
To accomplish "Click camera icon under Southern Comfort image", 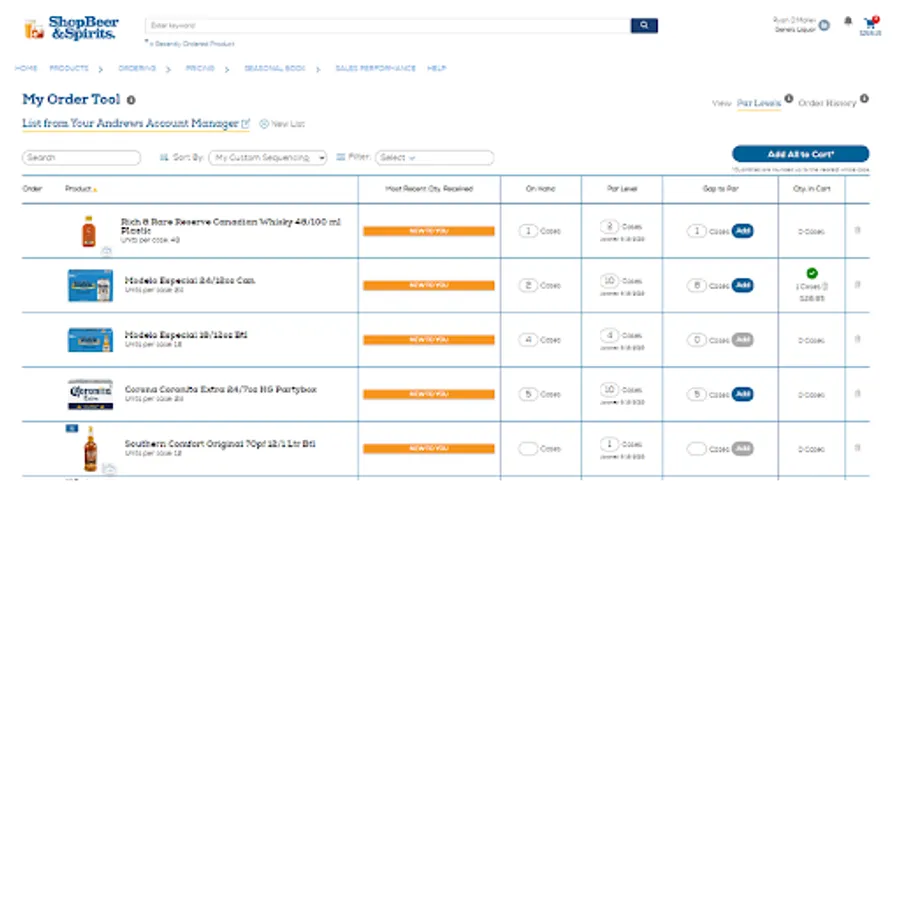I will pyautogui.click(x=109, y=470).
